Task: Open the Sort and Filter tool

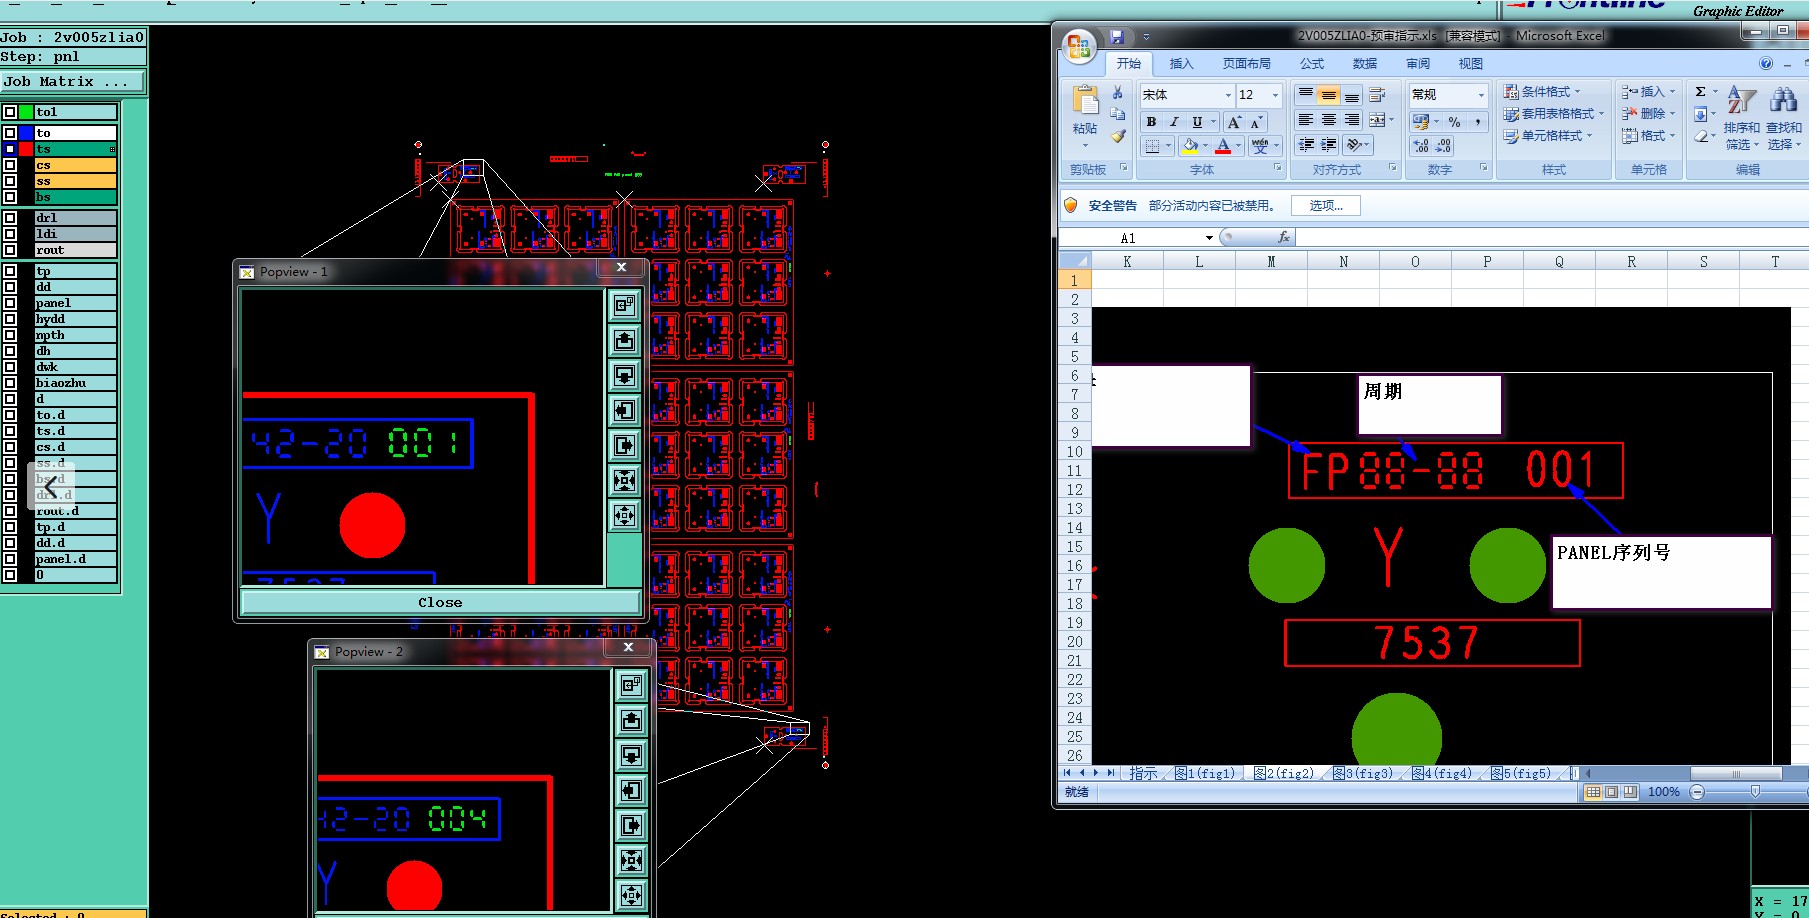Action: tap(1741, 118)
